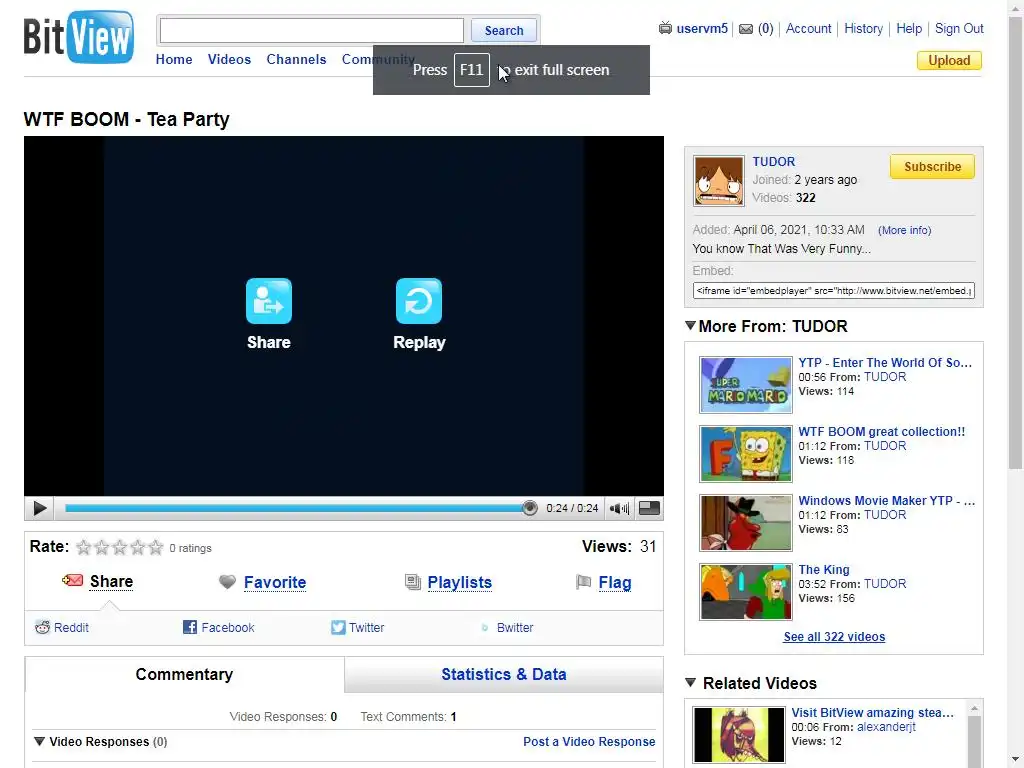Click the Favorite heart icon
The image size is (1024, 768).
click(x=227, y=581)
